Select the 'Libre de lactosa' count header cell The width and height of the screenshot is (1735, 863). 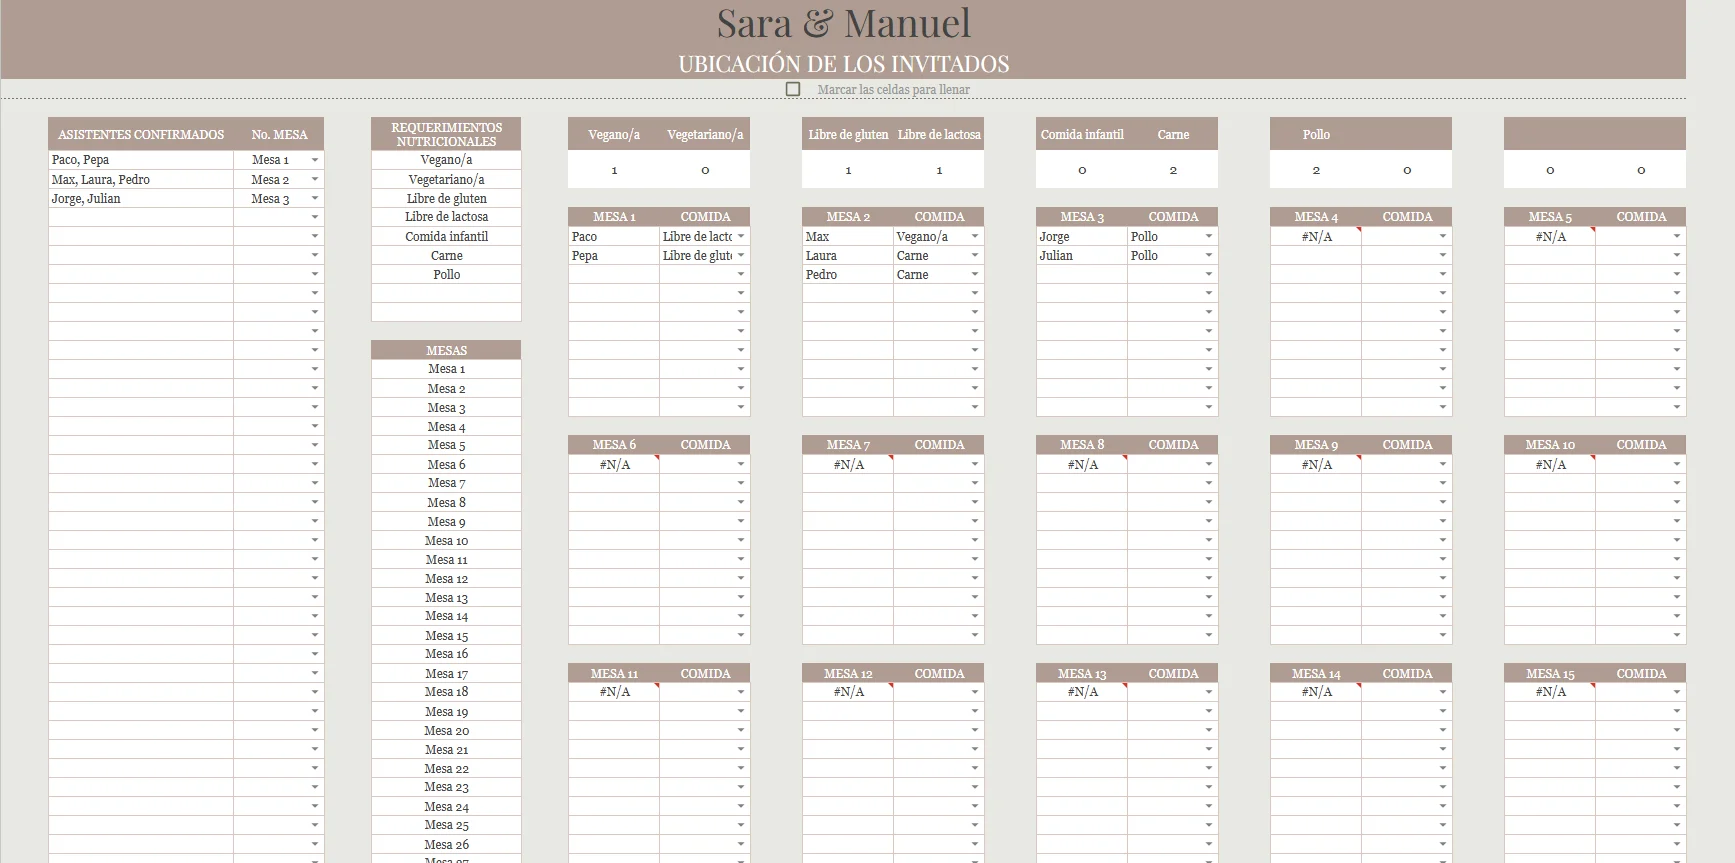click(939, 134)
